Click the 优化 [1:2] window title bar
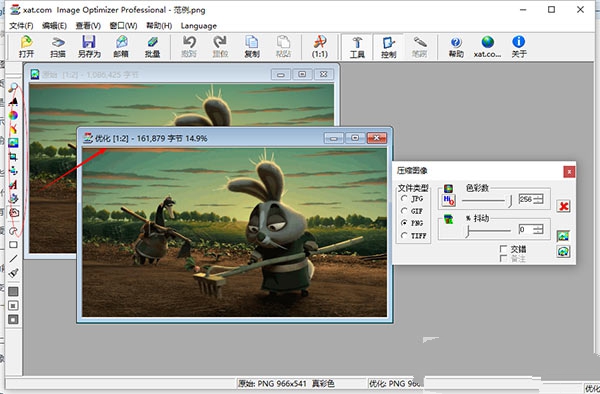Screen dimensions: 600x394 (x=234, y=138)
